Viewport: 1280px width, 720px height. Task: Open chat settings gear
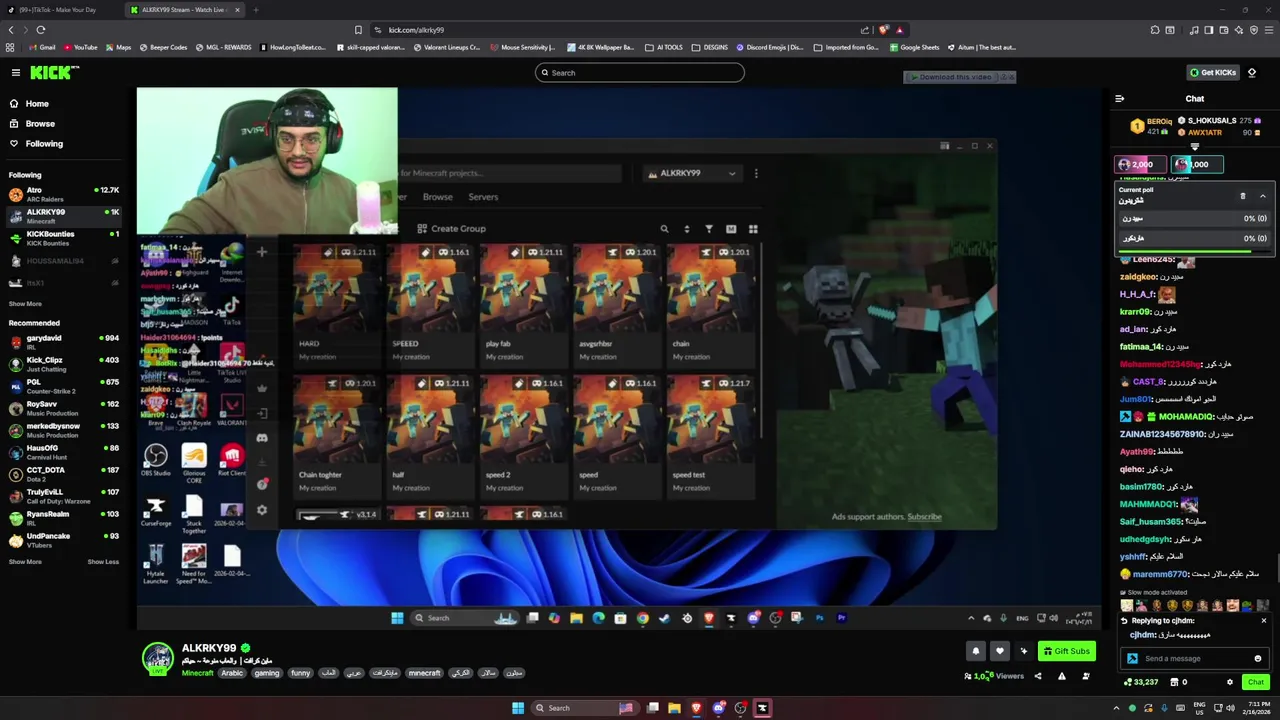(1230, 682)
